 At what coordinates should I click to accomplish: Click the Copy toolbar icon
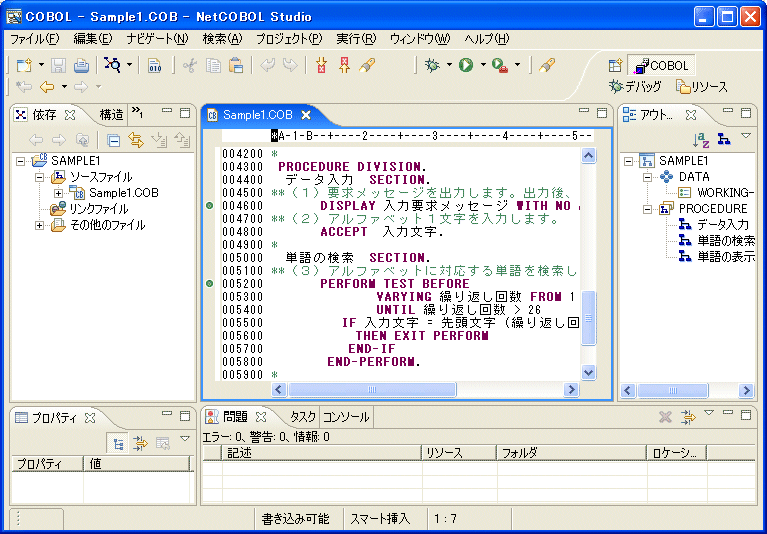coord(213,65)
